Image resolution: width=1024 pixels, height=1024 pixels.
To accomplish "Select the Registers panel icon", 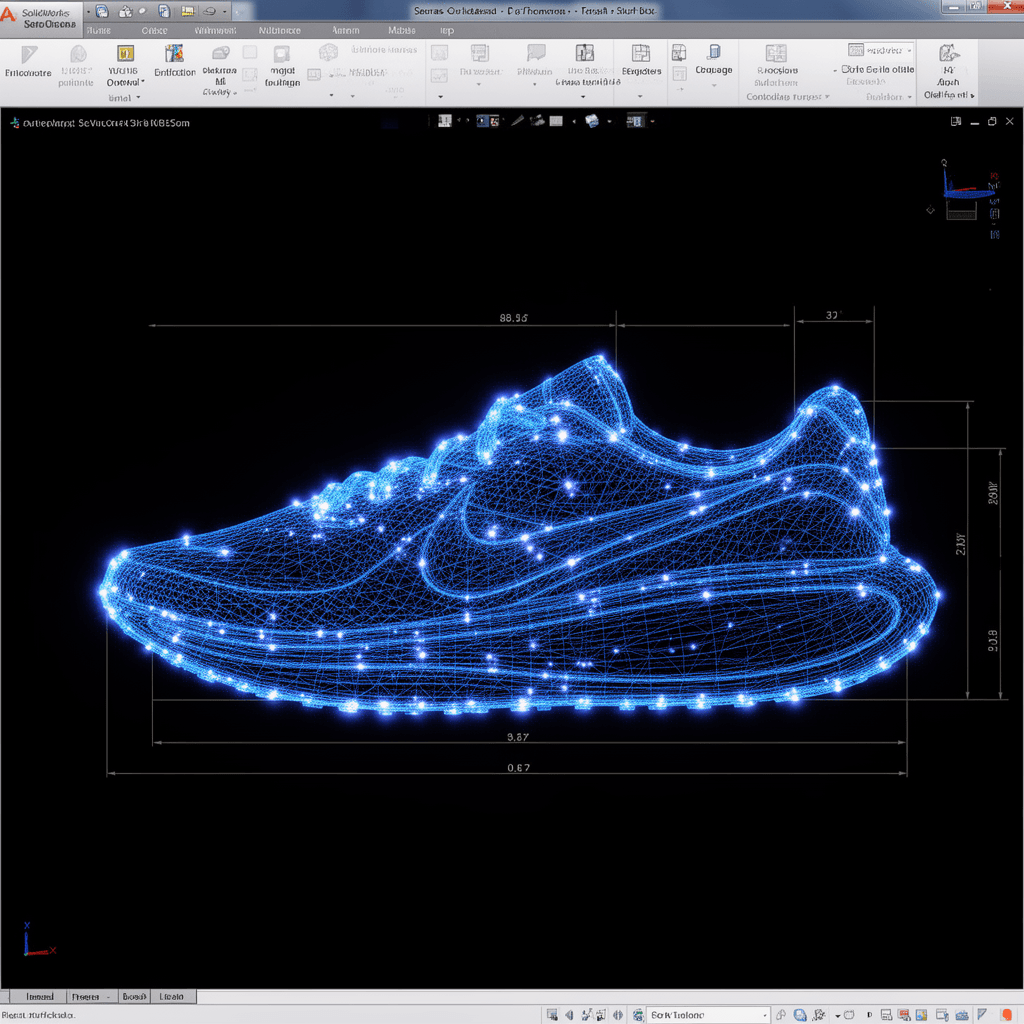I will click(x=640, y=55).
